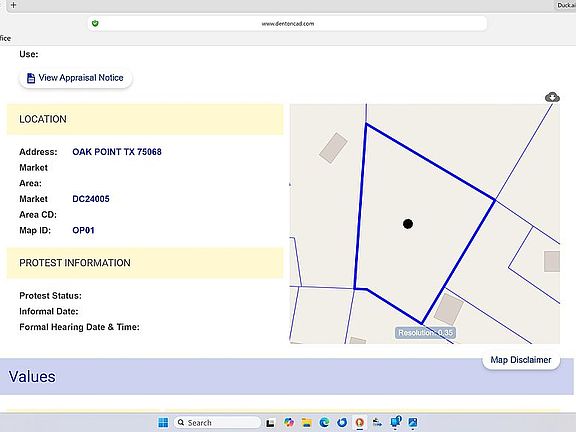Click the Informal Date label
Viewport: 576px width, 432px height.
(48, 312)
